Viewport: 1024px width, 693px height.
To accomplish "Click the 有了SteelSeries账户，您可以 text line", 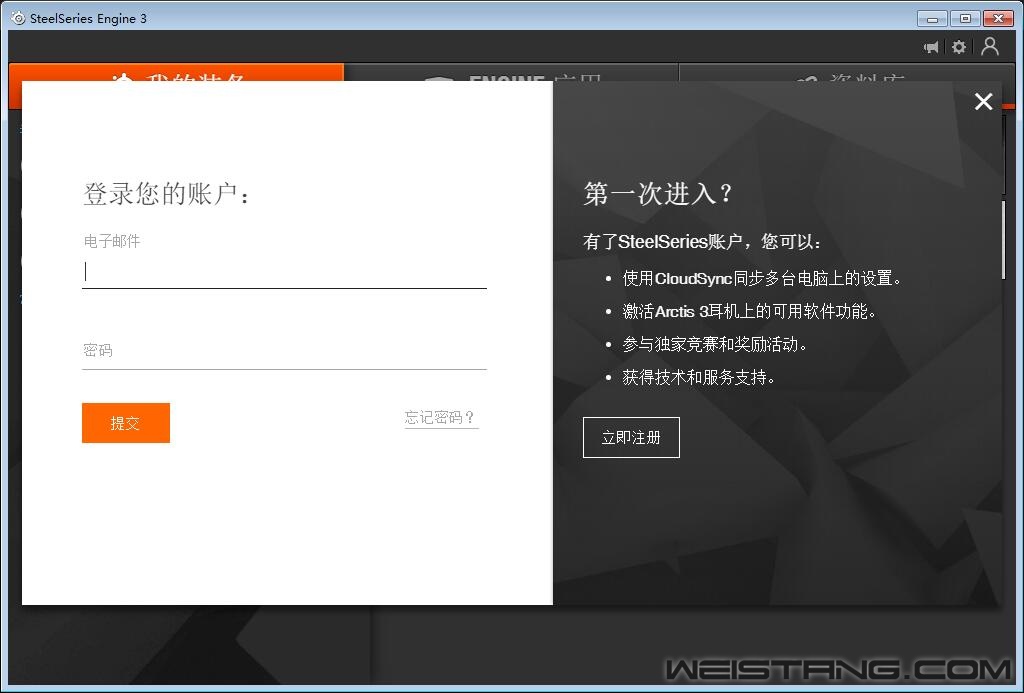I will 701,242.
